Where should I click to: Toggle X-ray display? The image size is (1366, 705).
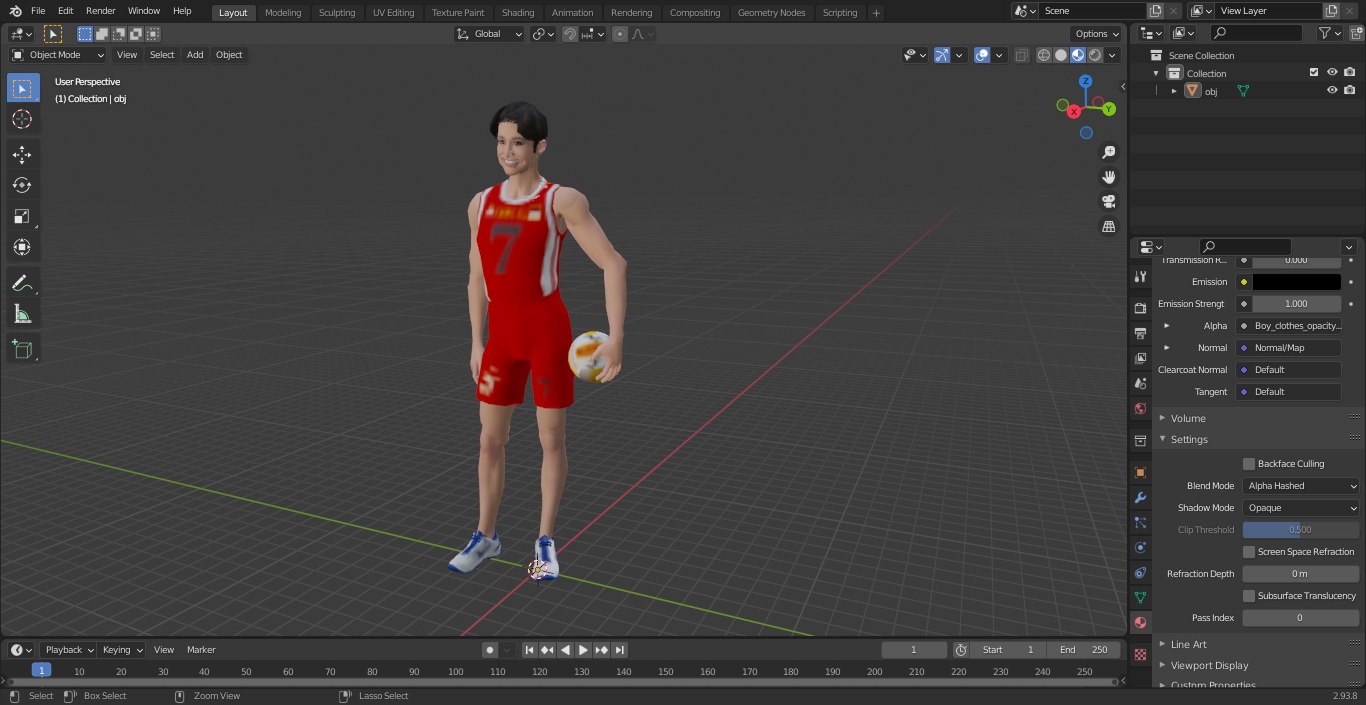pos(1021,55)
